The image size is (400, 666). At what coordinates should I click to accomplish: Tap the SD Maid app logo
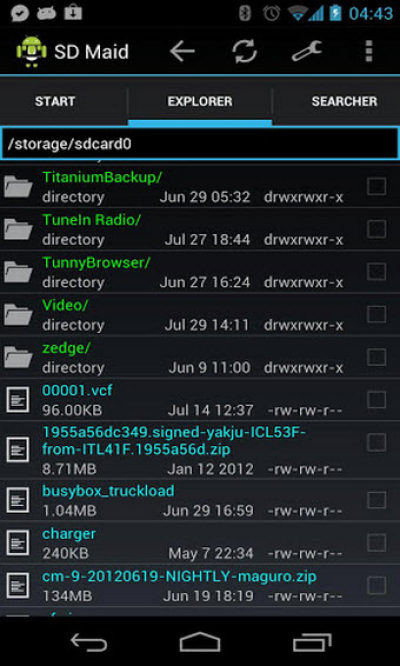point(31,51)
